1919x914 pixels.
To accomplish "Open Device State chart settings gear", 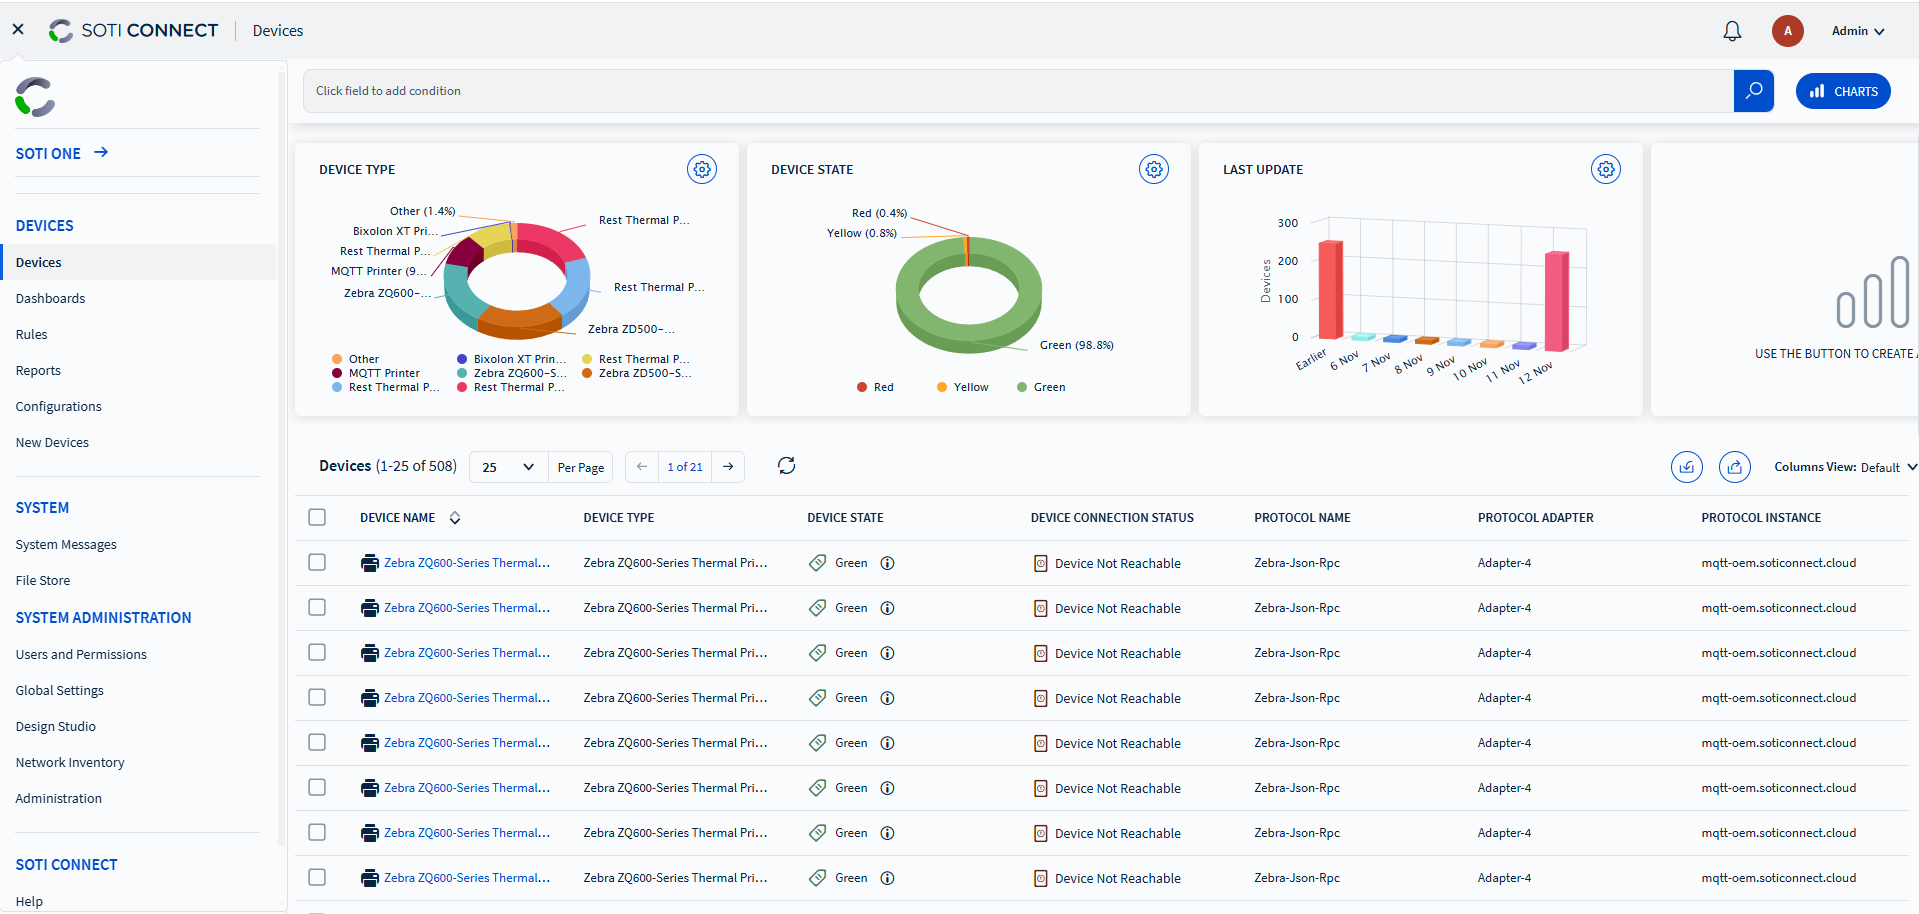I will click(x=1154, y=169).
